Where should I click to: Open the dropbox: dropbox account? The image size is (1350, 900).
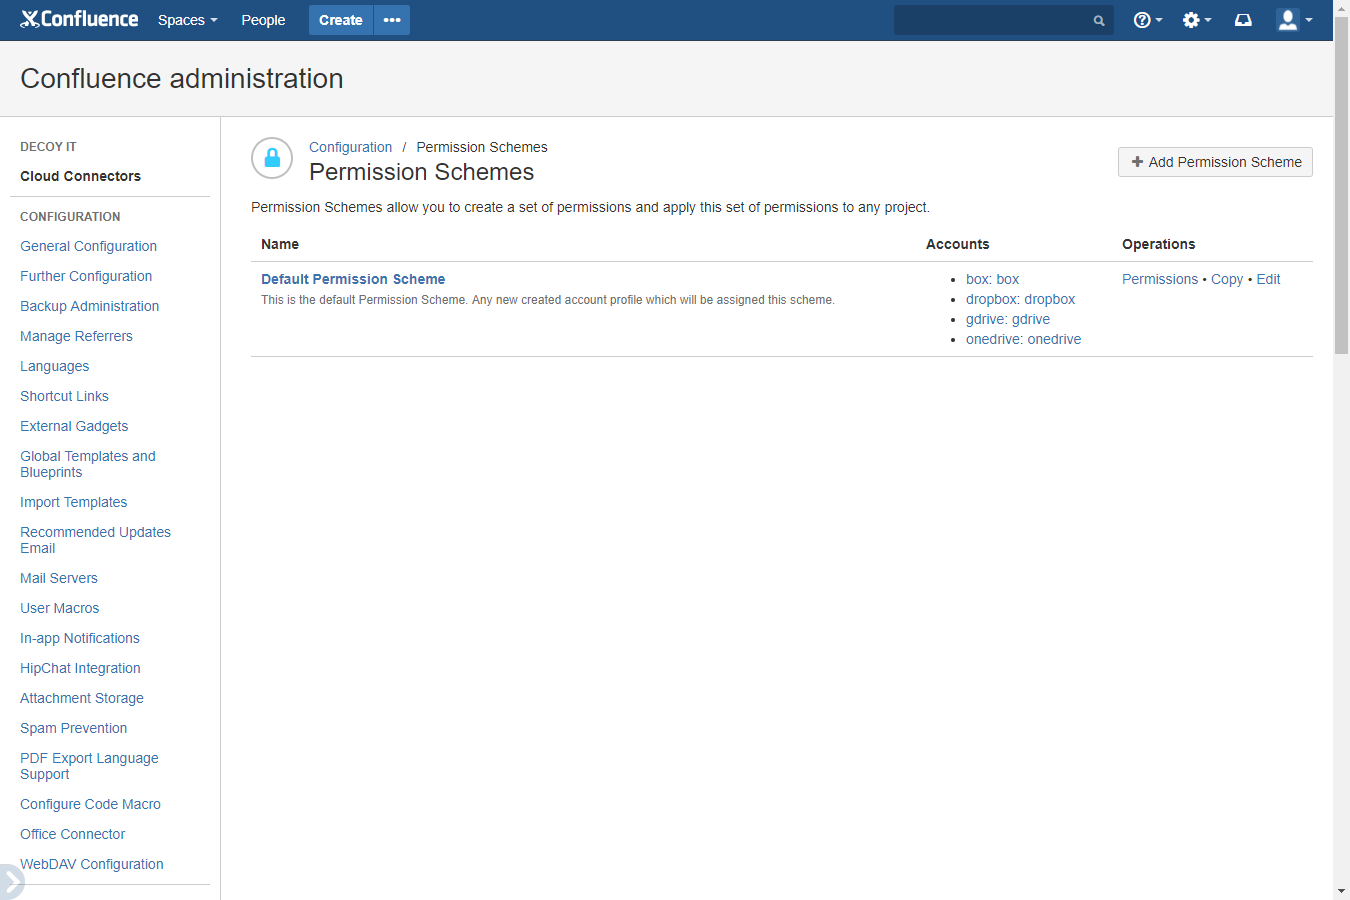(1020, 299)
